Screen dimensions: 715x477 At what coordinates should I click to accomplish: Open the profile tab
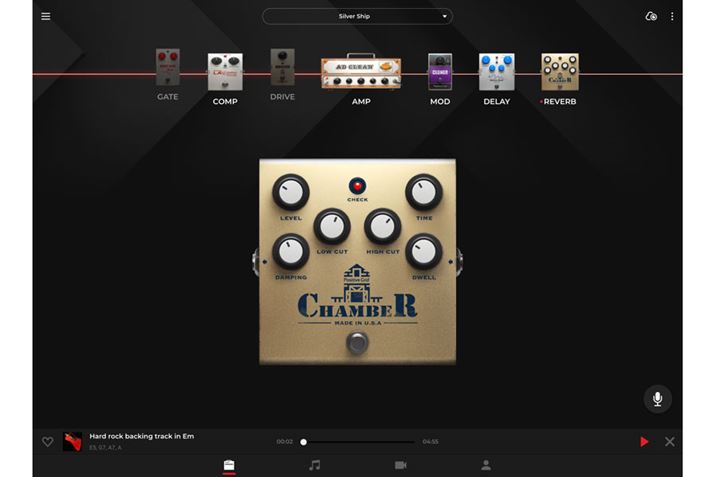click(486, 465)
